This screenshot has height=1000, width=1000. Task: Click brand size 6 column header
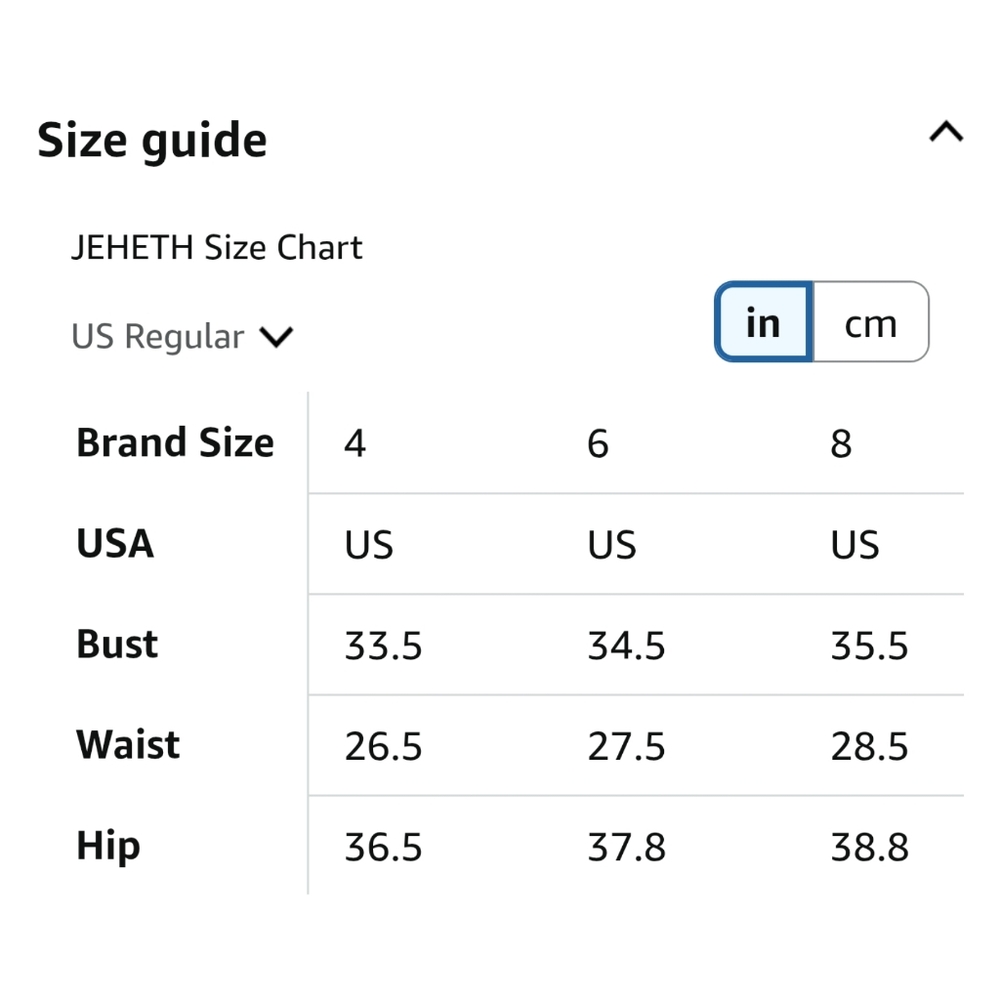(598, 443)
